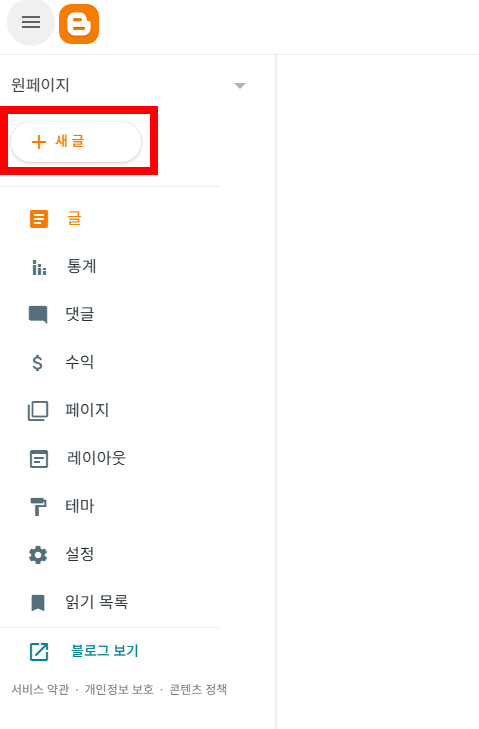This screenshot has width=479, height=729.
Task: Create a new post with 새 글
Action: (x=76, y=142)
